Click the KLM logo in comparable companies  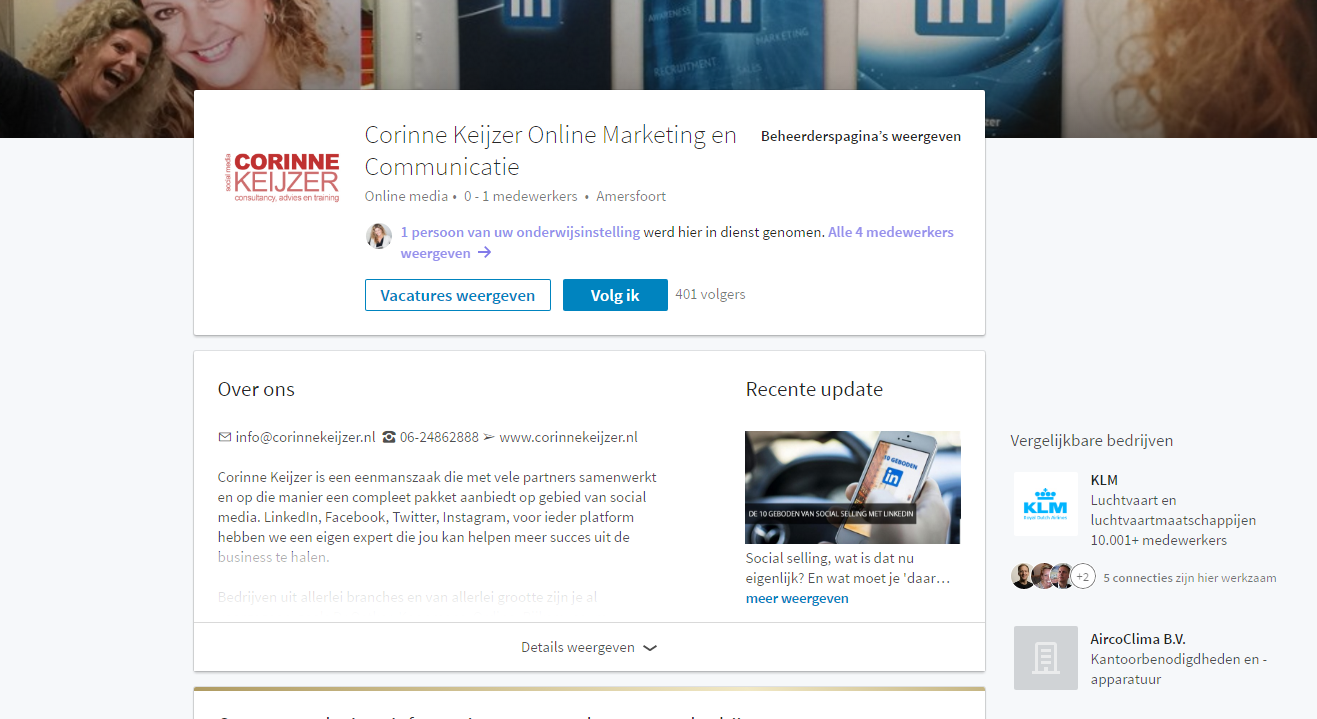coord(1046,504)
